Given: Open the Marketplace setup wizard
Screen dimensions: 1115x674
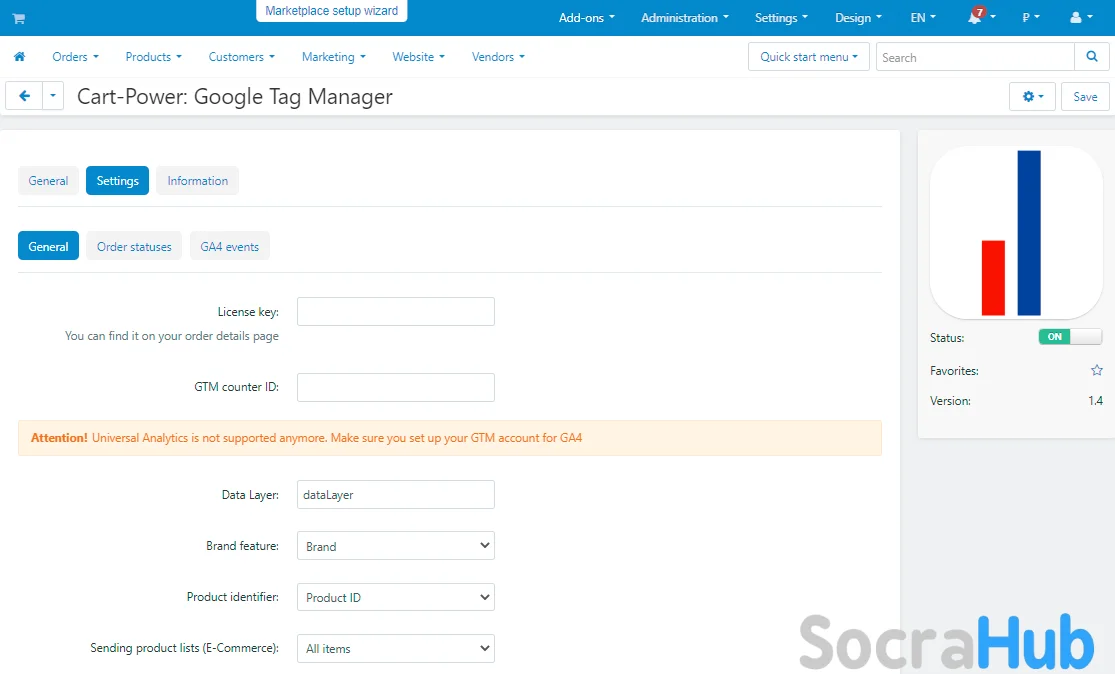Looking at the screenshot, I should pyautogui.click(x=331, y=11).
